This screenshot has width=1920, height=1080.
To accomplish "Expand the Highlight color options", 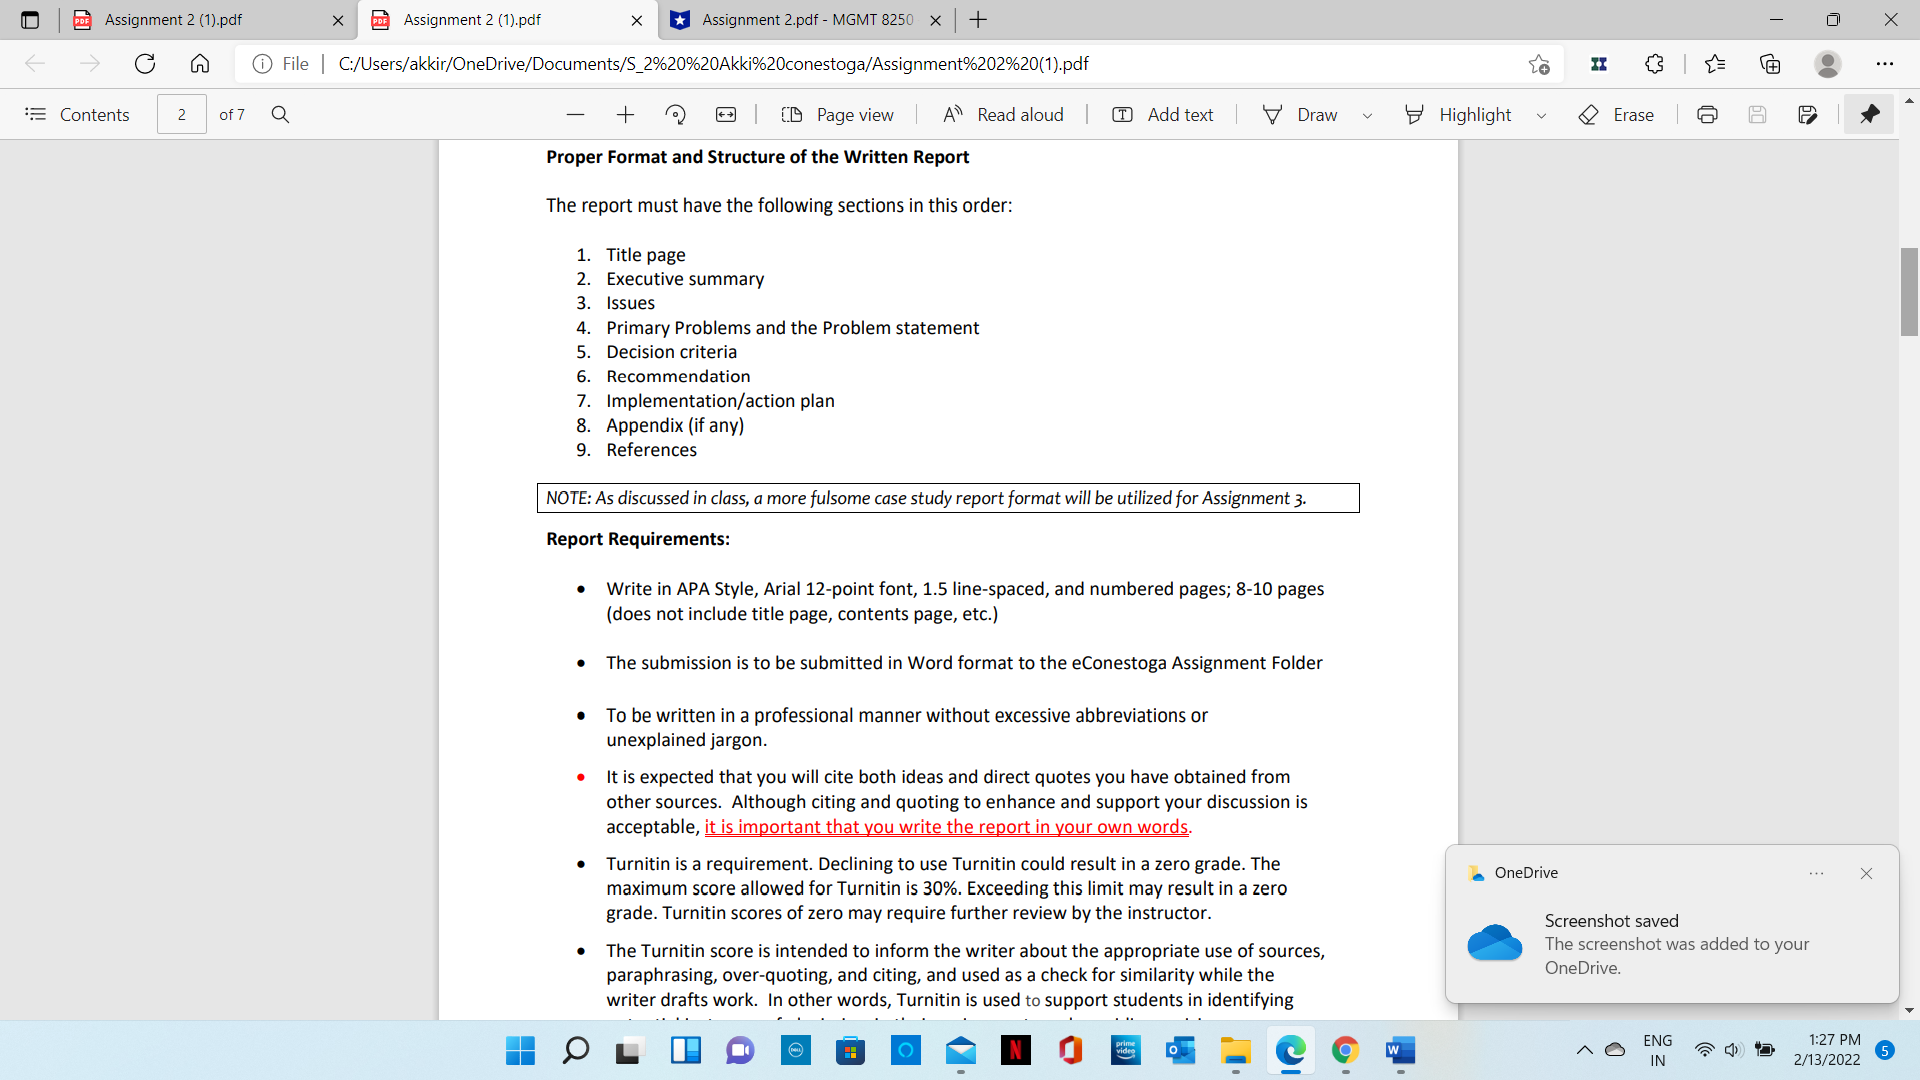I will (1541, 114).
